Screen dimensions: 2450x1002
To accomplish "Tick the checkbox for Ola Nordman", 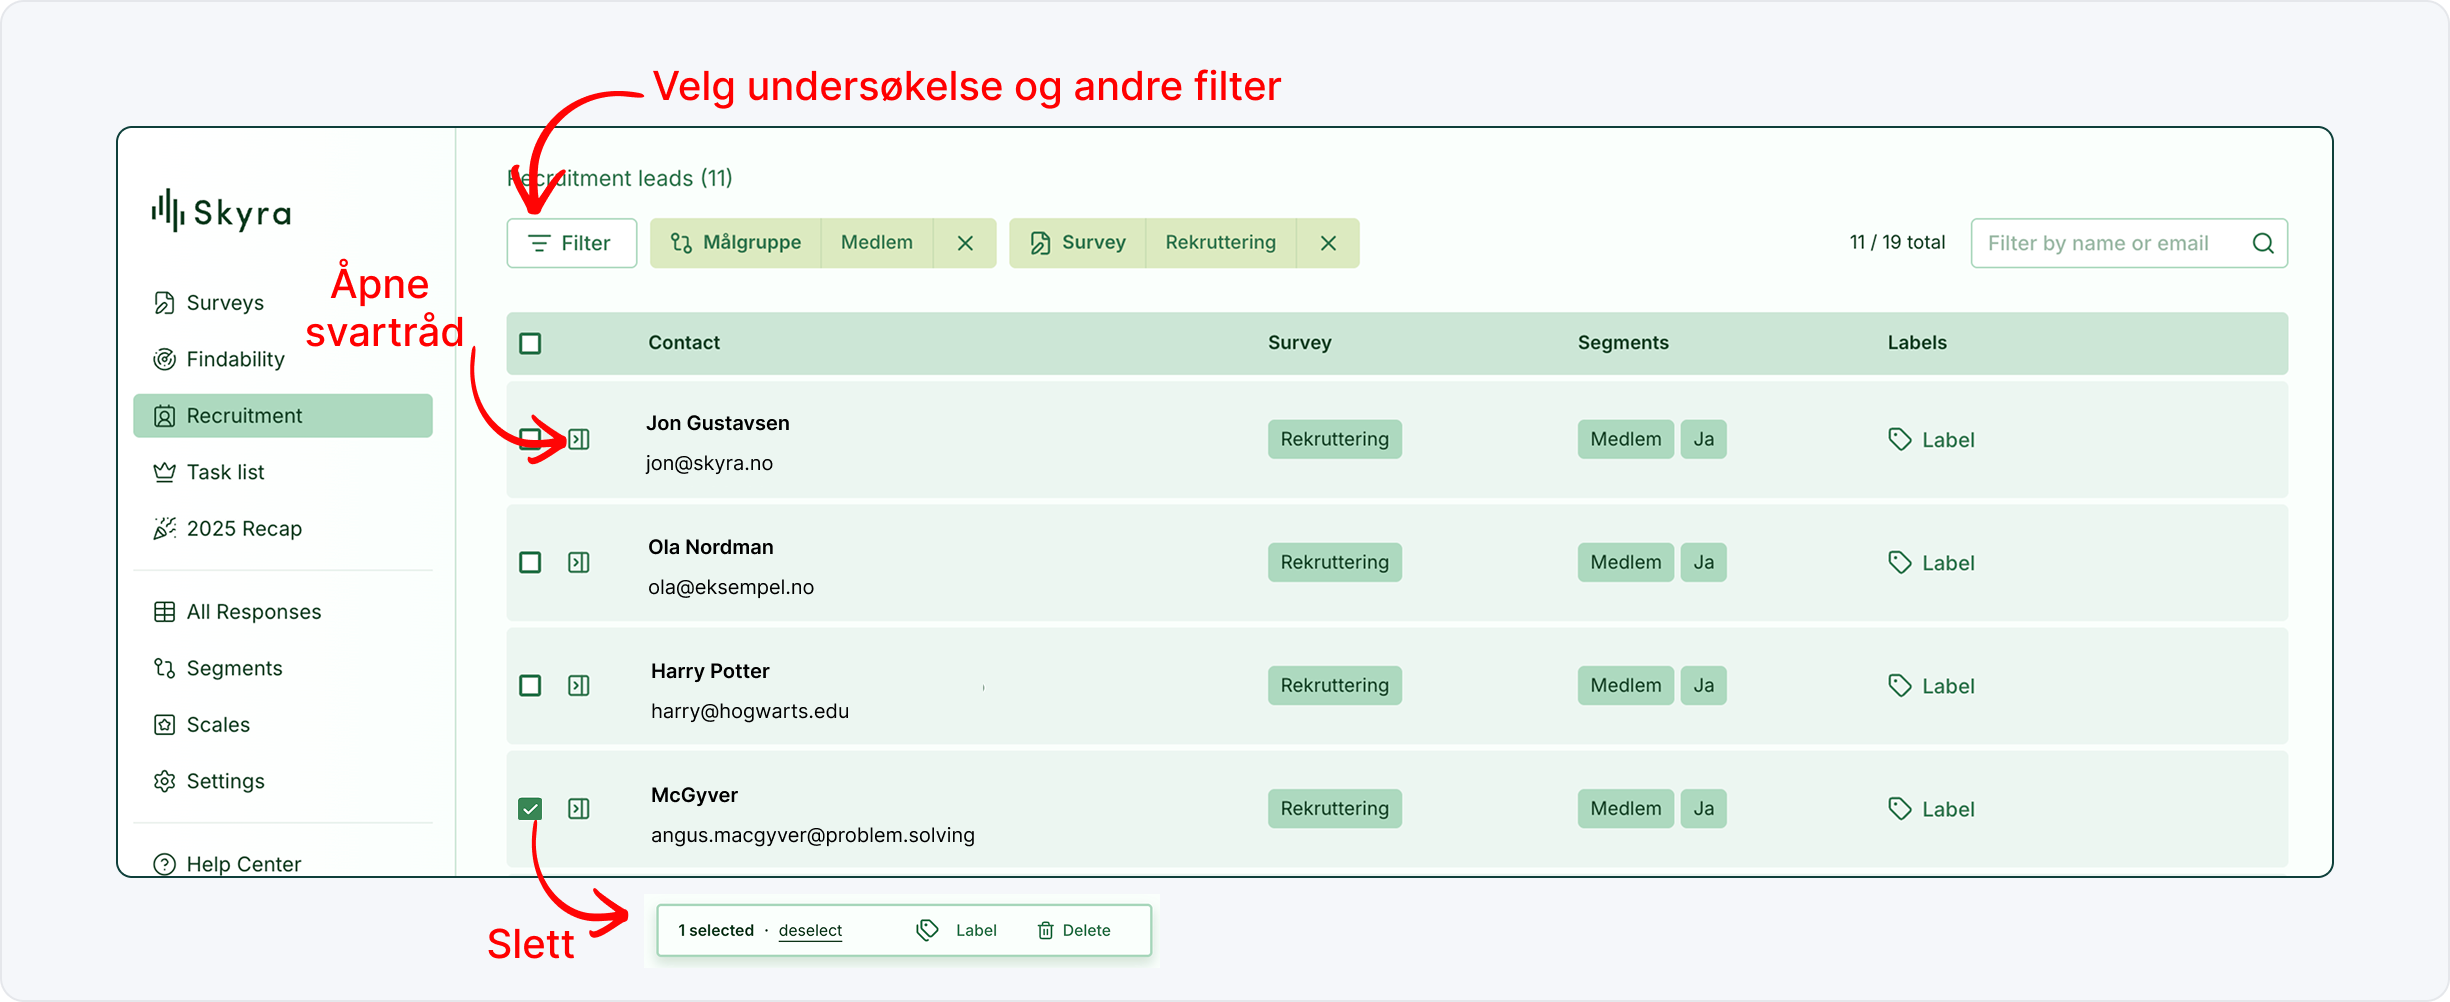I will (x=530, y=562).
